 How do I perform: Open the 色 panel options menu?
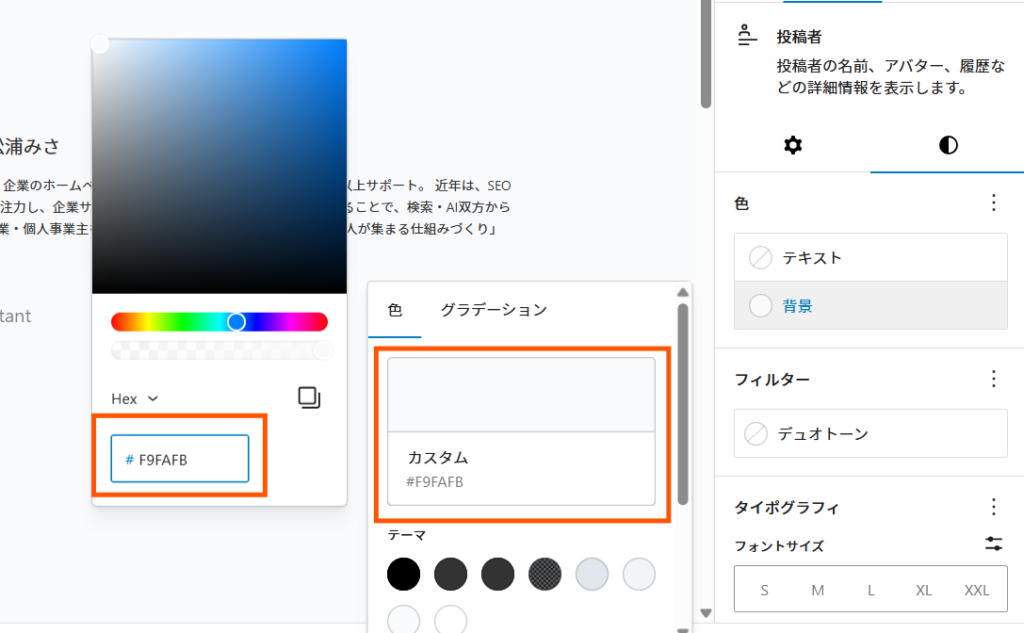click(x=993, y=203)
